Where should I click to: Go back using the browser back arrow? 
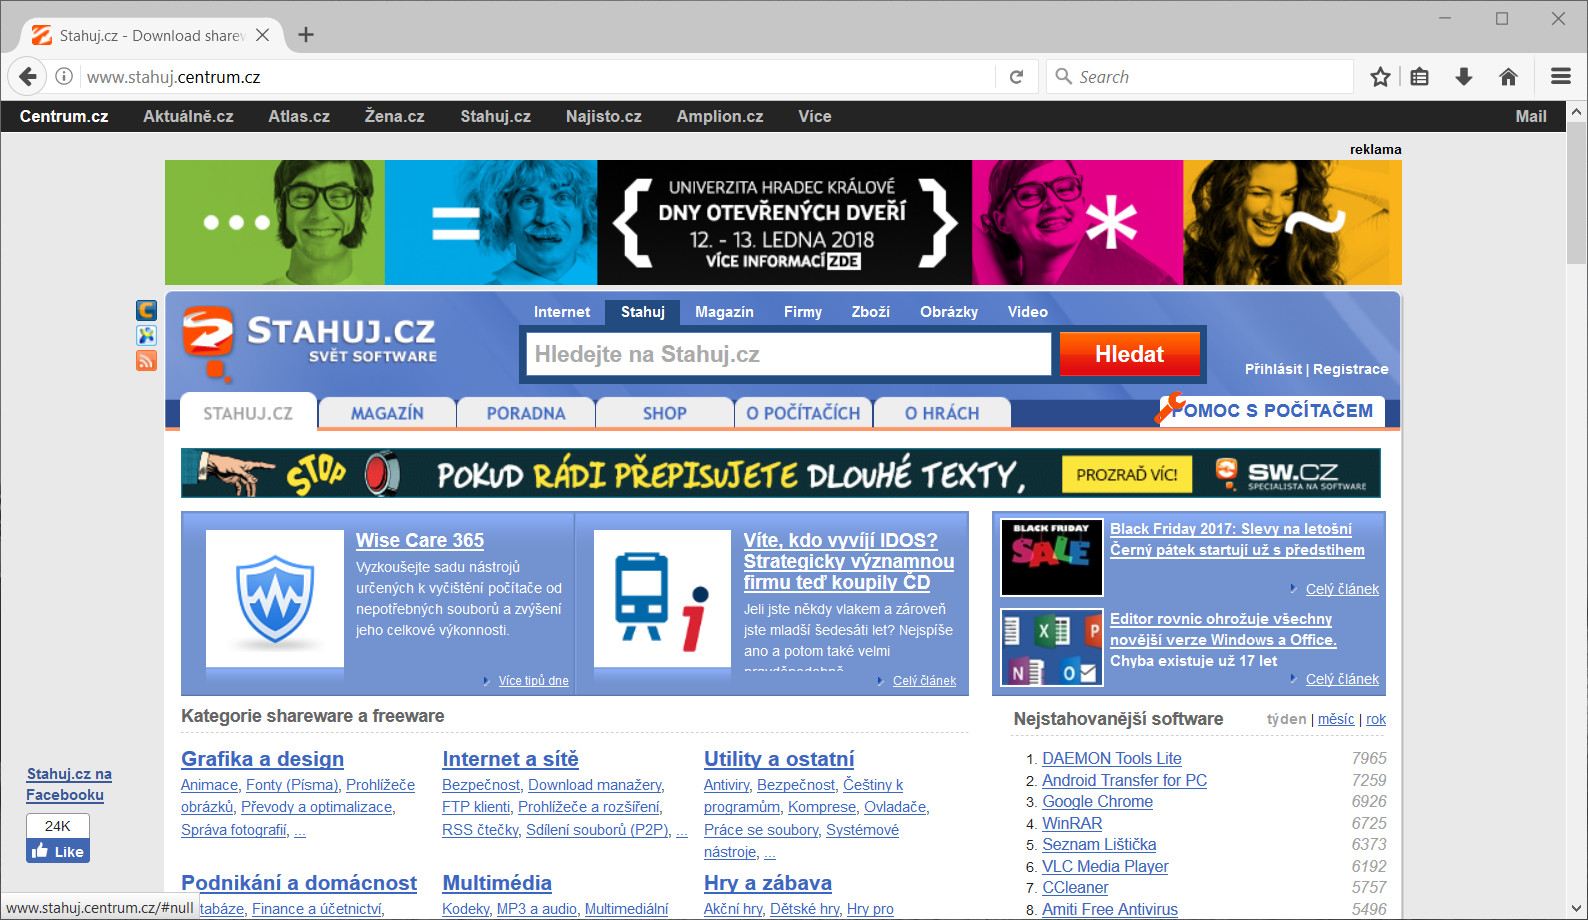click(x=28, y=77)
